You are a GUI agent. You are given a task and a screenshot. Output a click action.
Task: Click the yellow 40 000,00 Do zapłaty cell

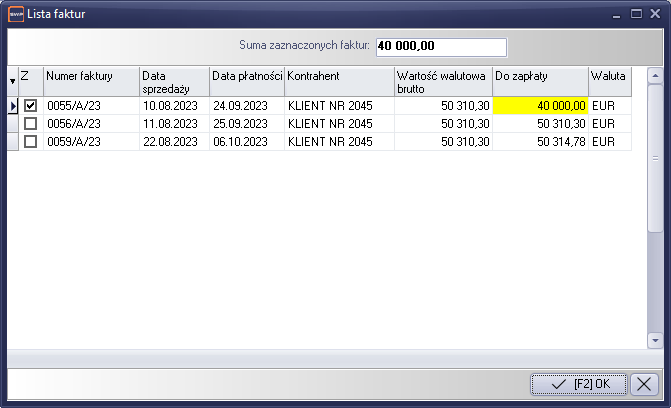coord(541,105)
